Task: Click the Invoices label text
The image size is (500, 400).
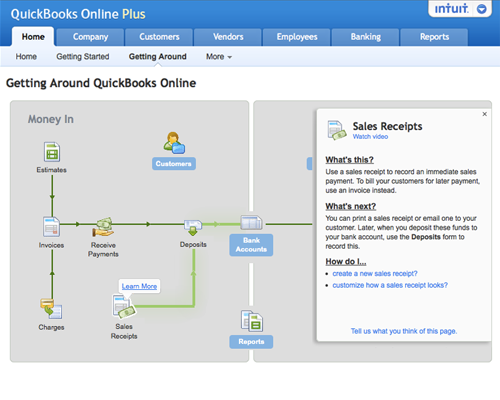Action: 51,245
